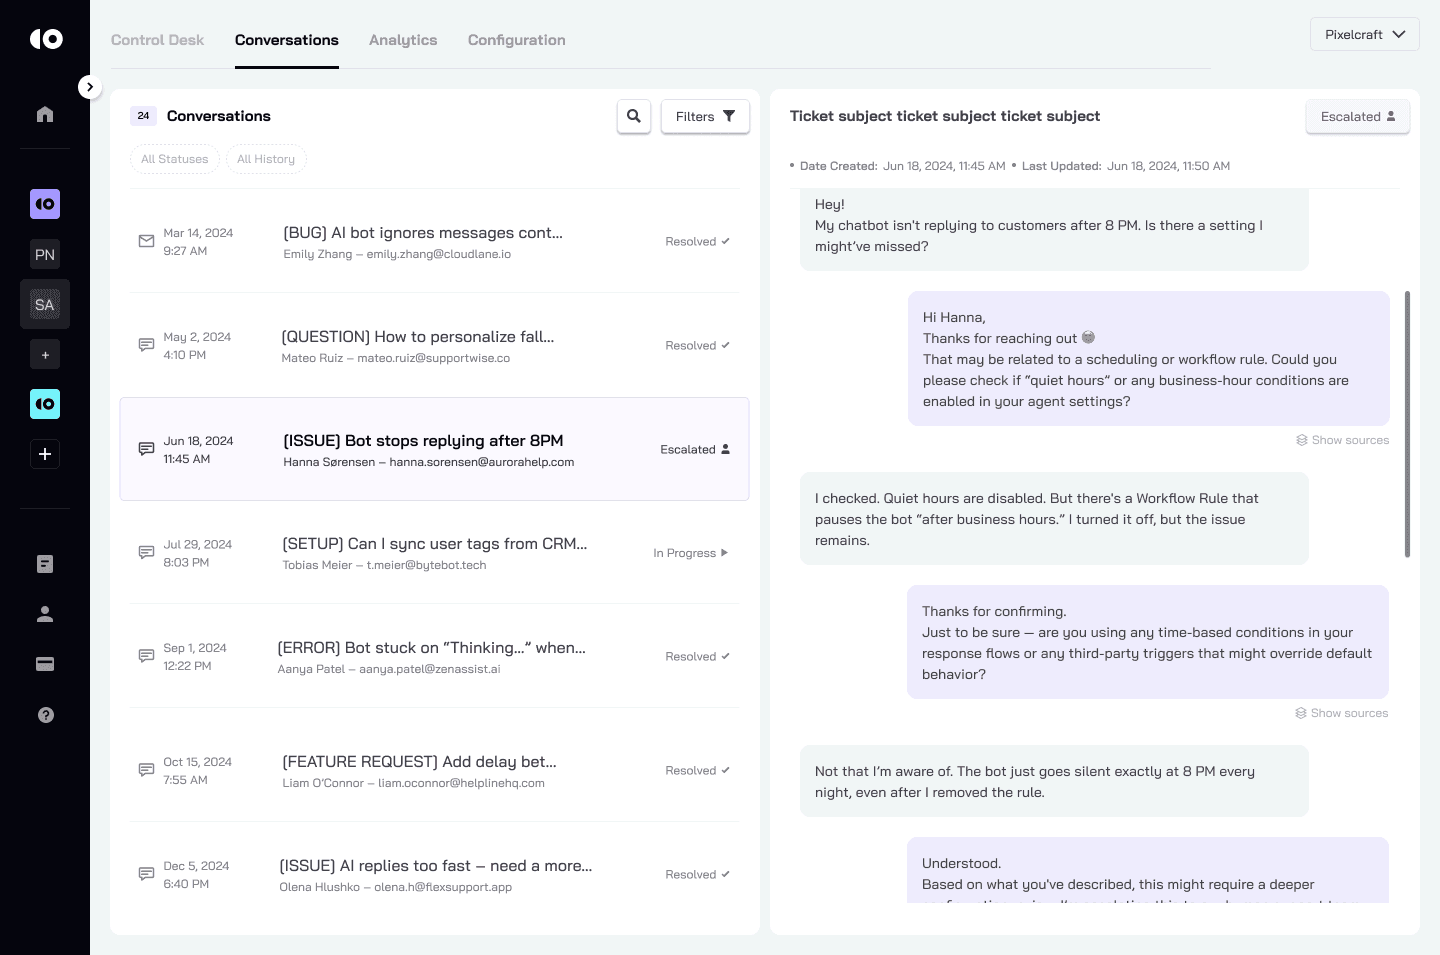
Task: Click the help question mark icon
Action: coord(45,715)
